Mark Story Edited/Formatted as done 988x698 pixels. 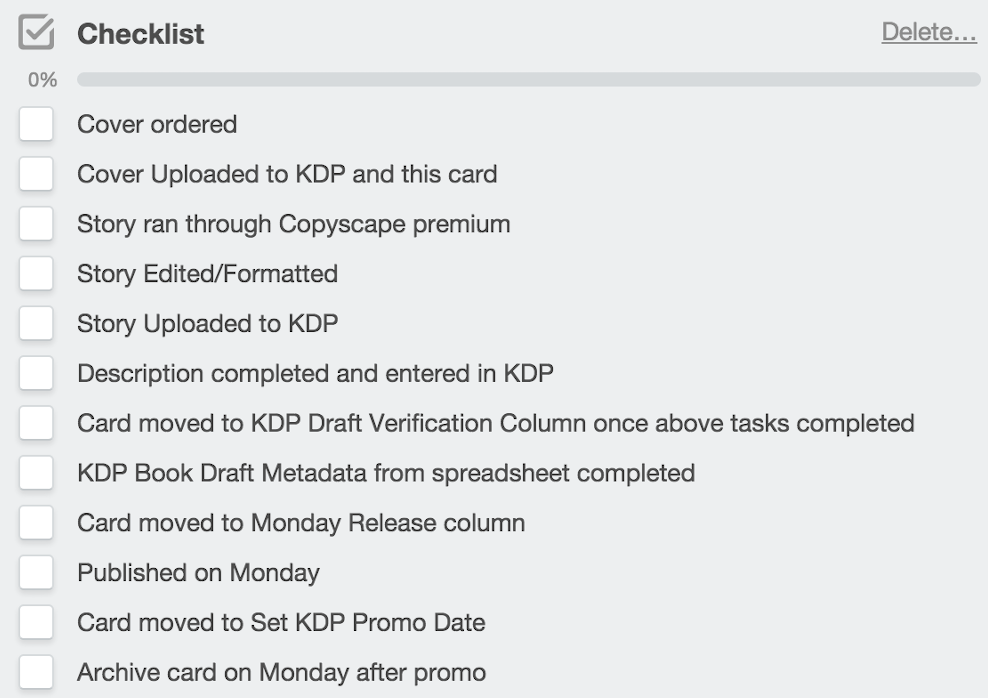tap(36, 273)
